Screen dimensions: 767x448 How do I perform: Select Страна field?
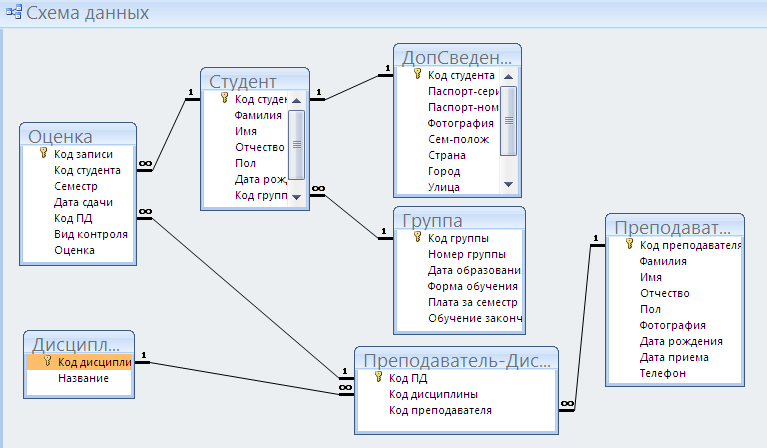449,156
